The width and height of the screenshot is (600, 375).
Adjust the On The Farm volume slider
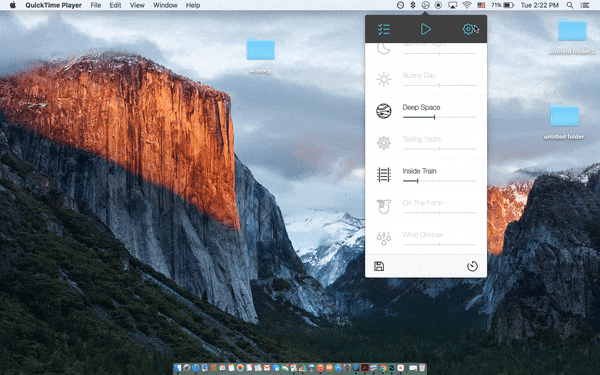[439, 212]
